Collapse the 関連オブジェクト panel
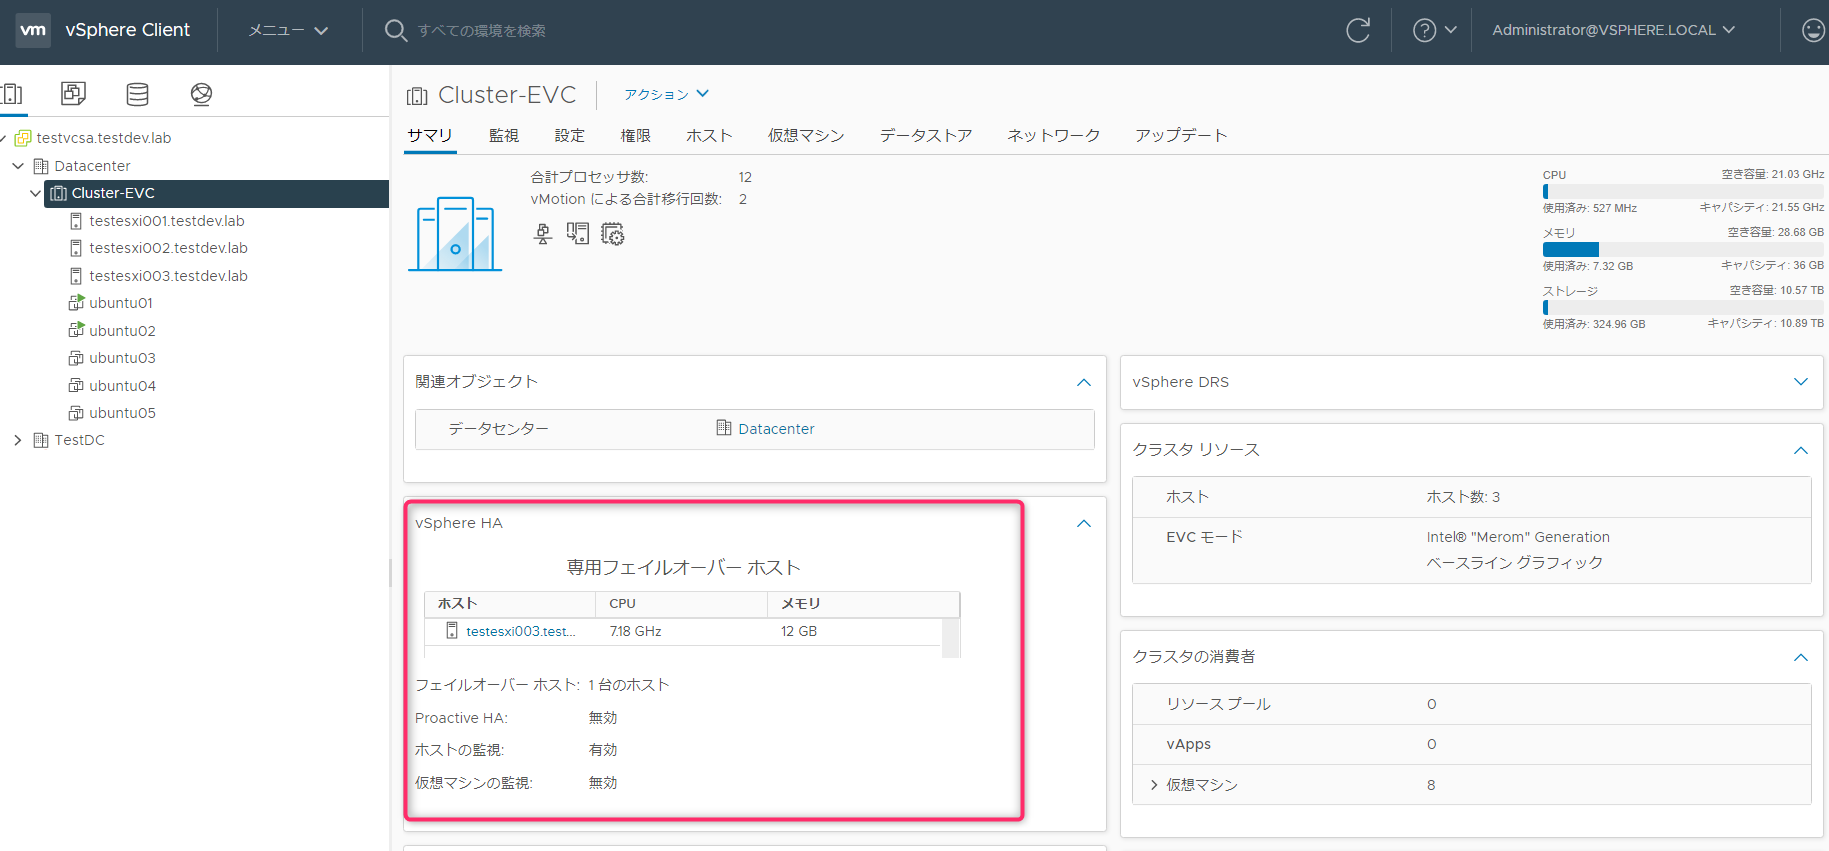Screen dimensions: 1829x851 [1084, 382]
